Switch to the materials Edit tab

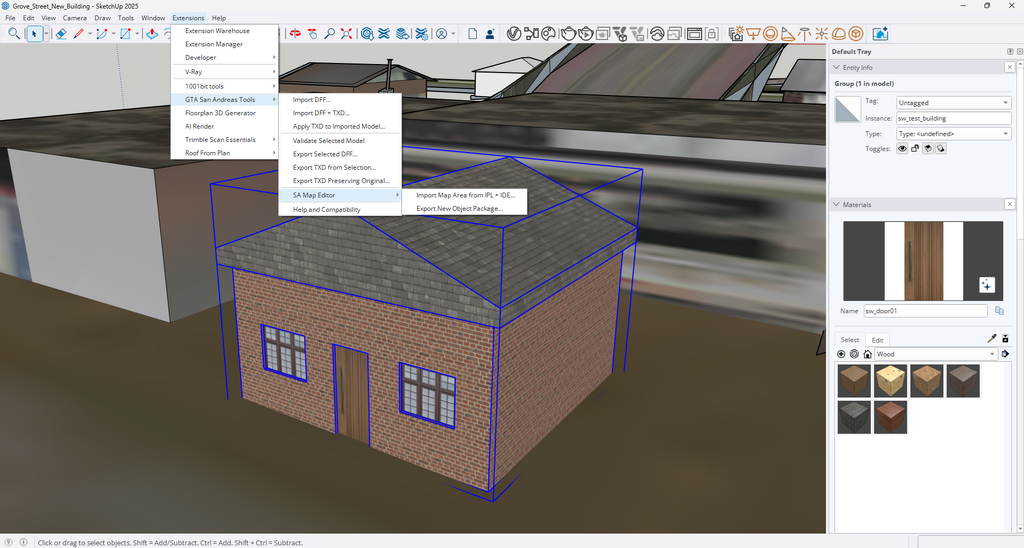pyautogui.click(x=877, y=340)
